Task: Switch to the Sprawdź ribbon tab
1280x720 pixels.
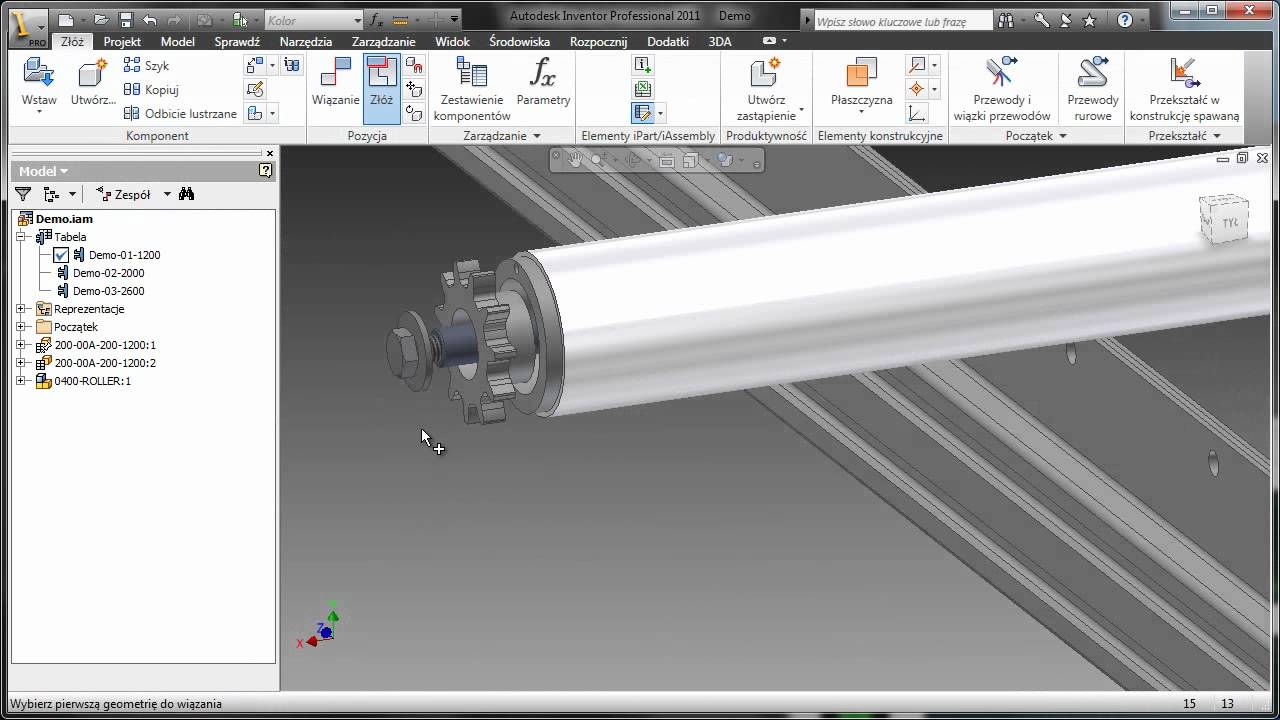Action: click(x=237, y=42)
